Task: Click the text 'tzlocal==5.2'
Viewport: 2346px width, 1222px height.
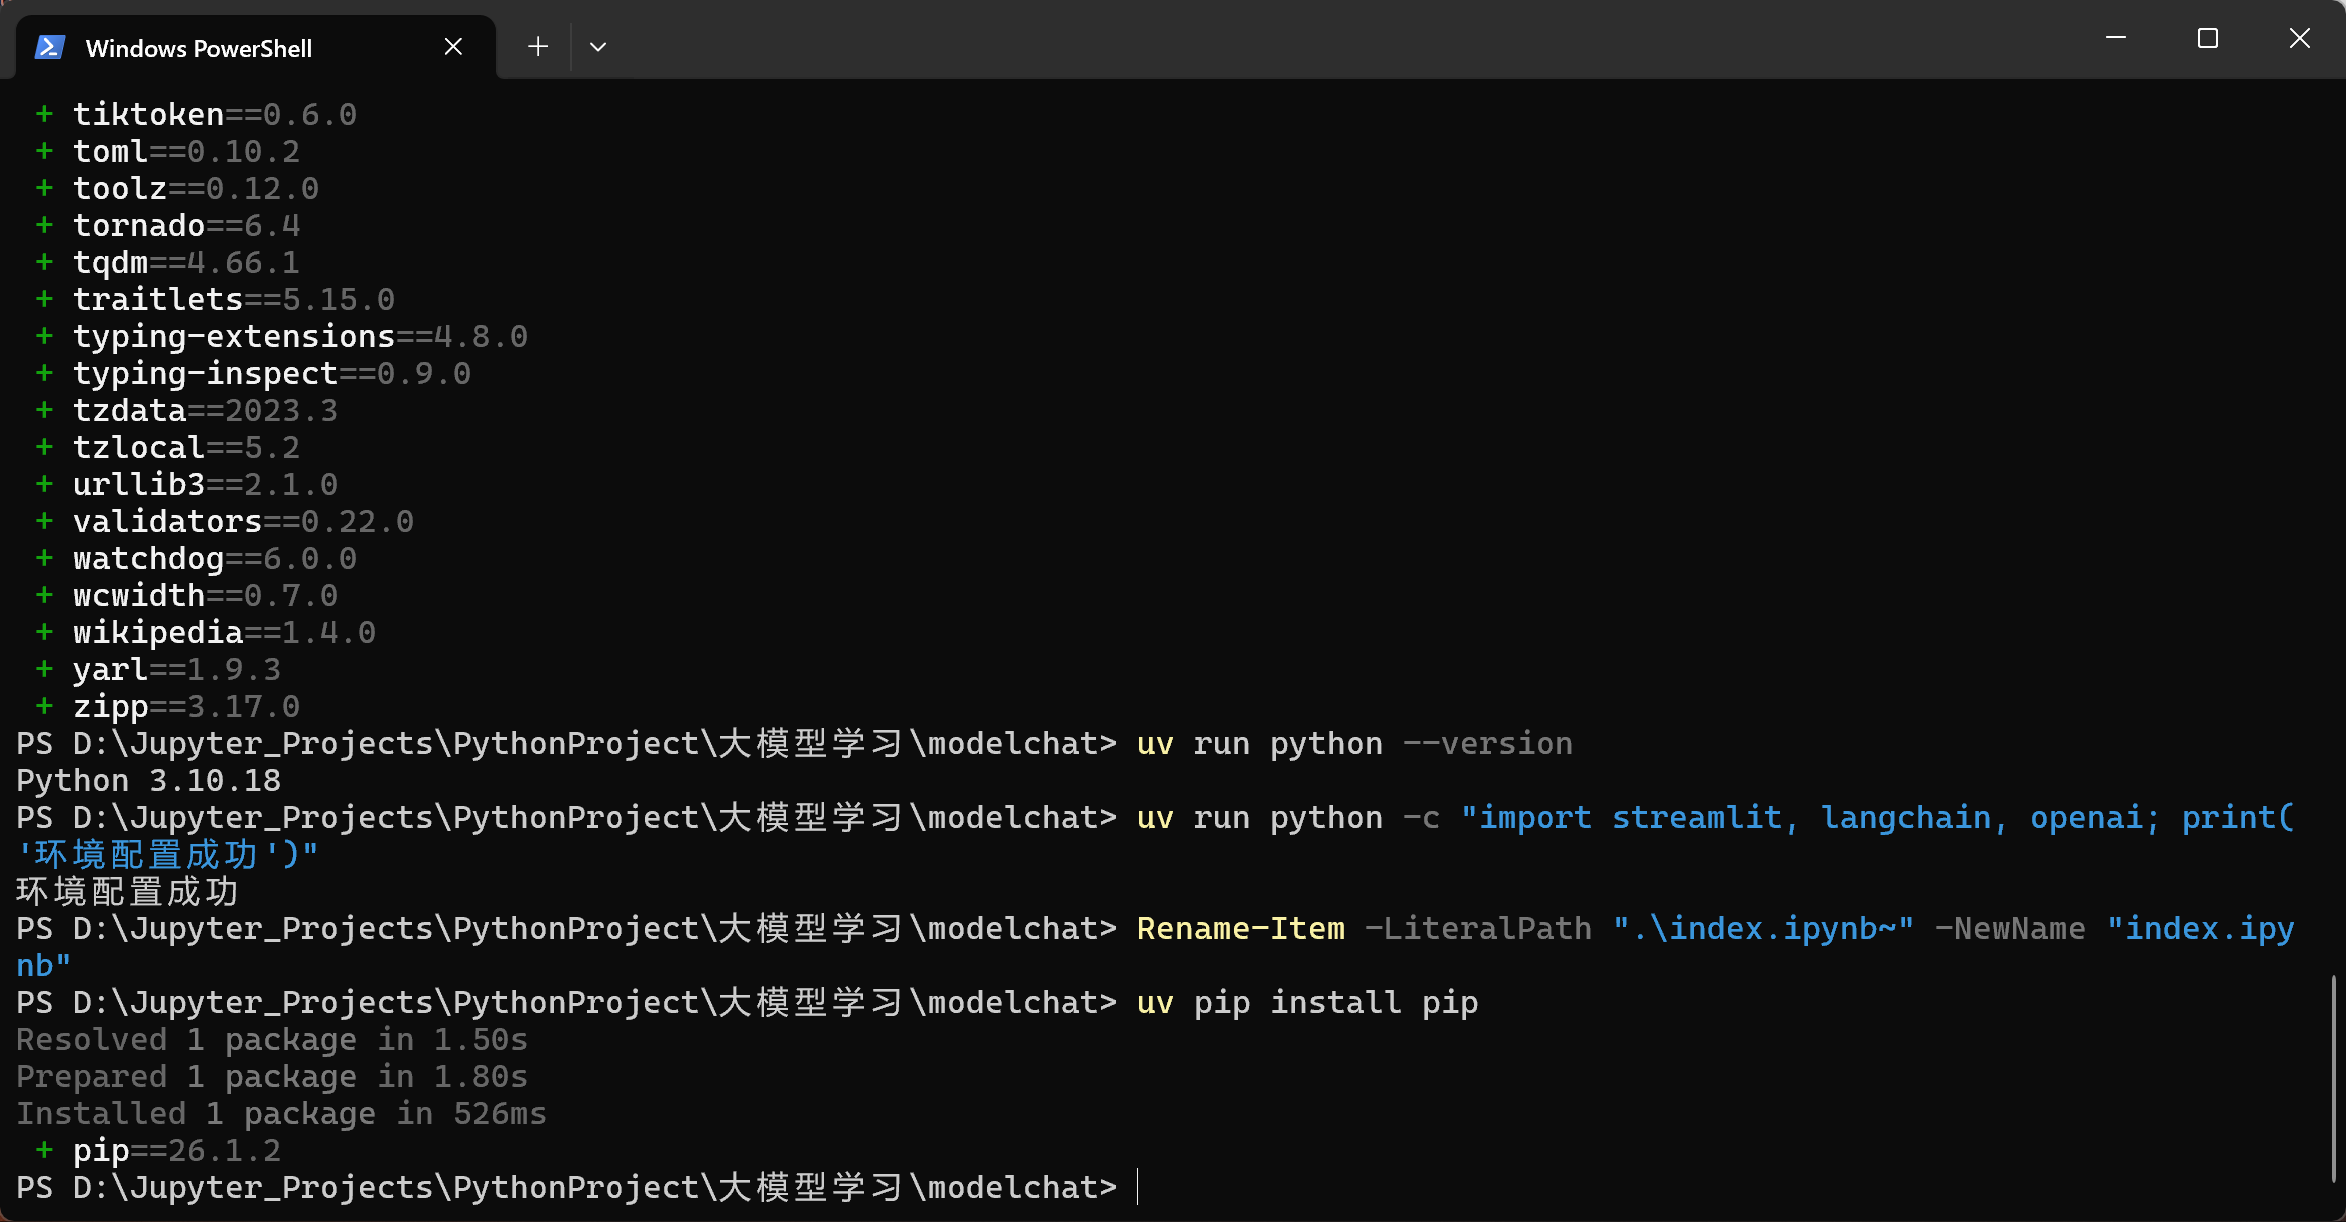Action: [186, 447]
